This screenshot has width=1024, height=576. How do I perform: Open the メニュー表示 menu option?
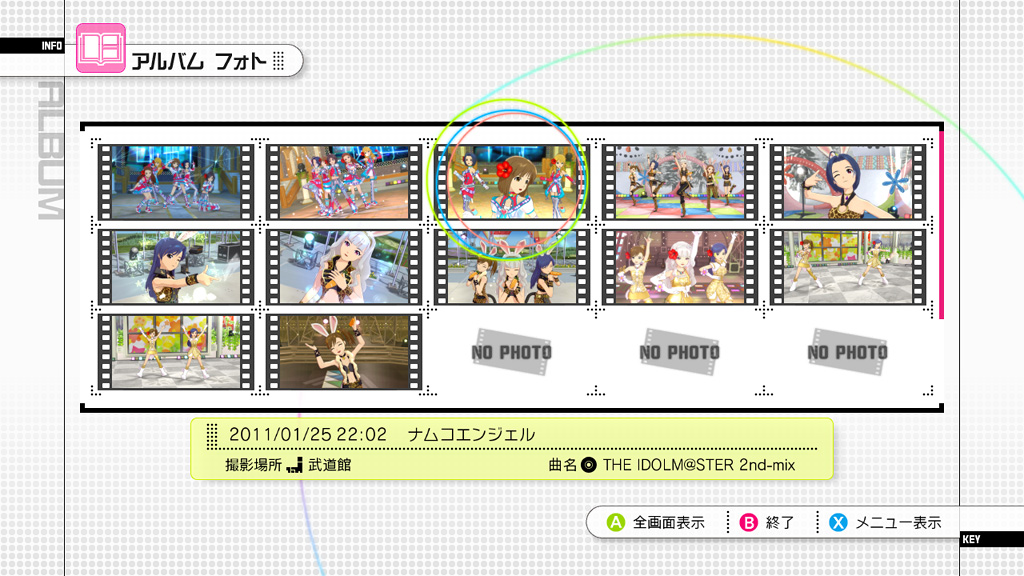[x=899, y=522]
